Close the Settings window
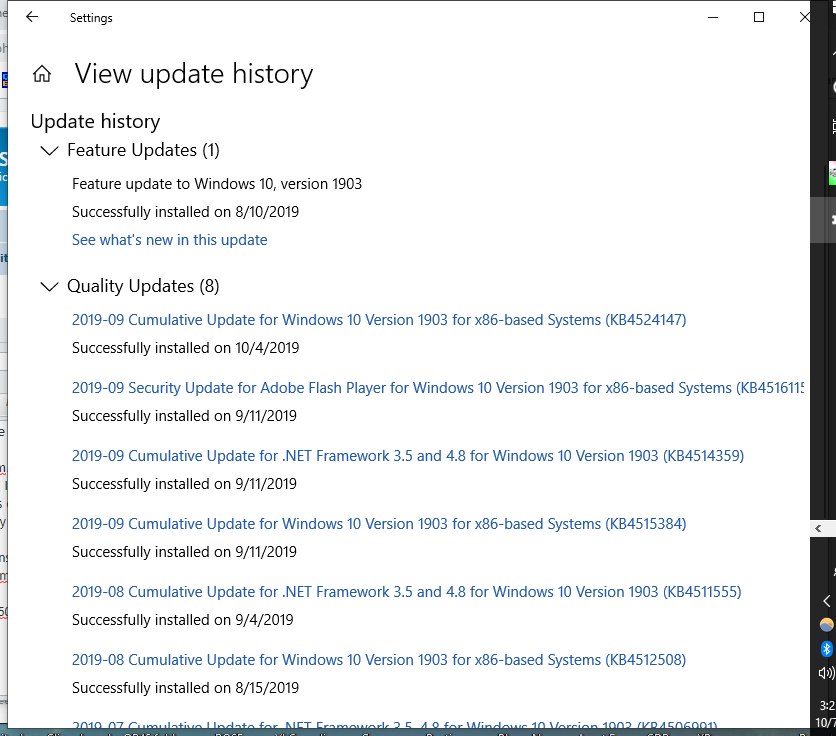This screenshot has height=736, width=836. 805,18
